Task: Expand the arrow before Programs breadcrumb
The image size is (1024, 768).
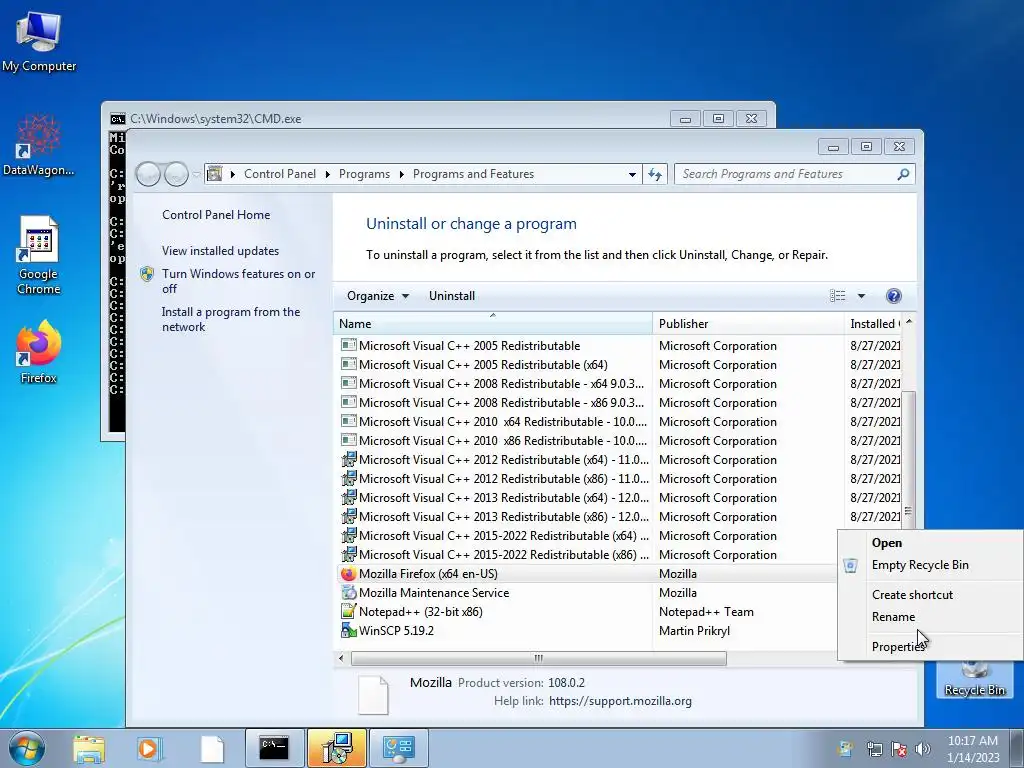Action: [327, 174]
